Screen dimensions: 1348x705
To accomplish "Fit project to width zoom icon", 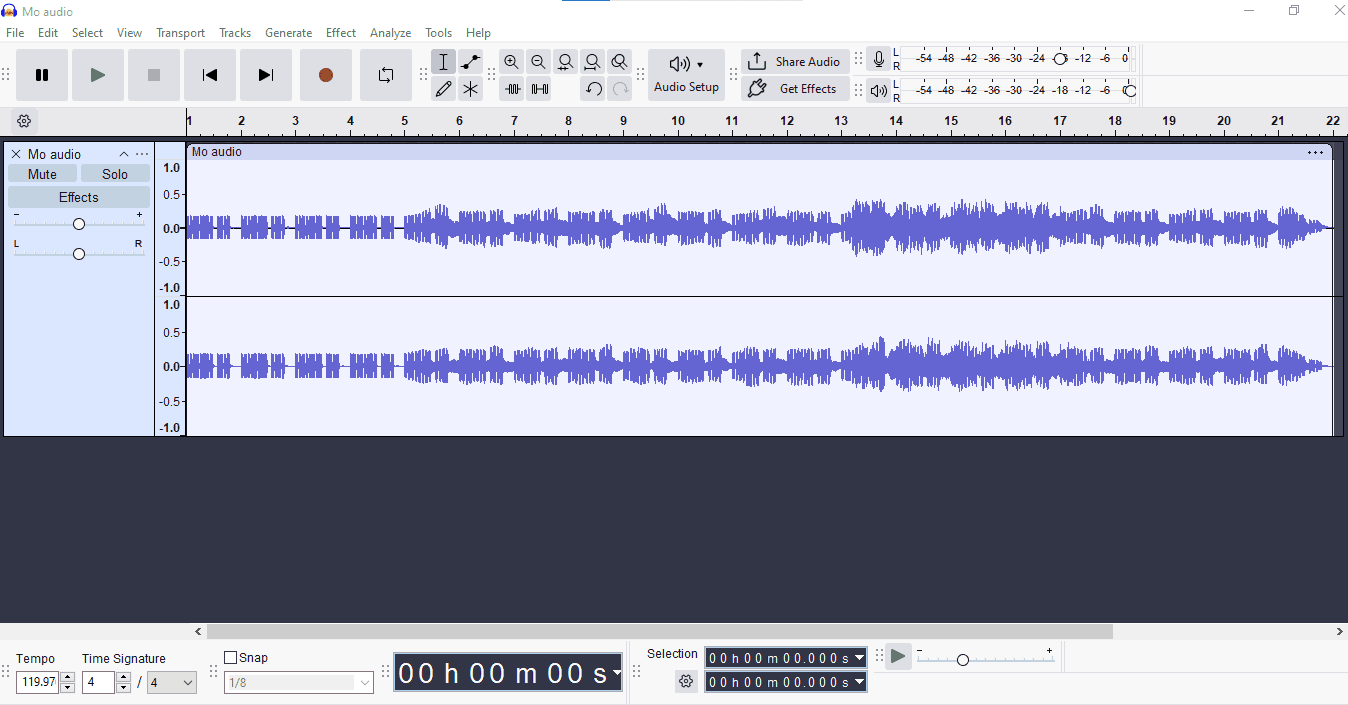I will pos(593,62).
